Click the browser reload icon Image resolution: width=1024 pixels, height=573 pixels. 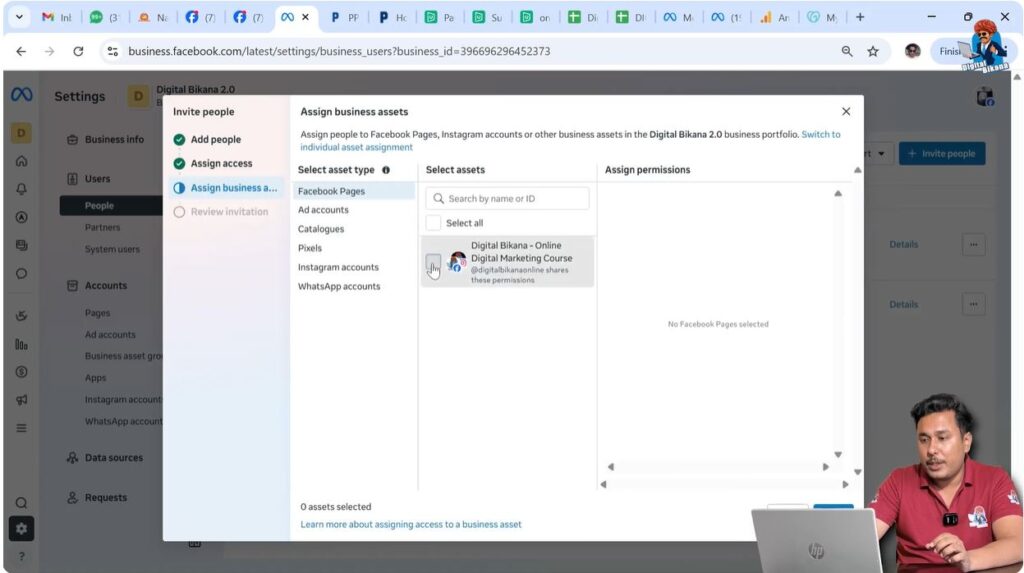78,51
